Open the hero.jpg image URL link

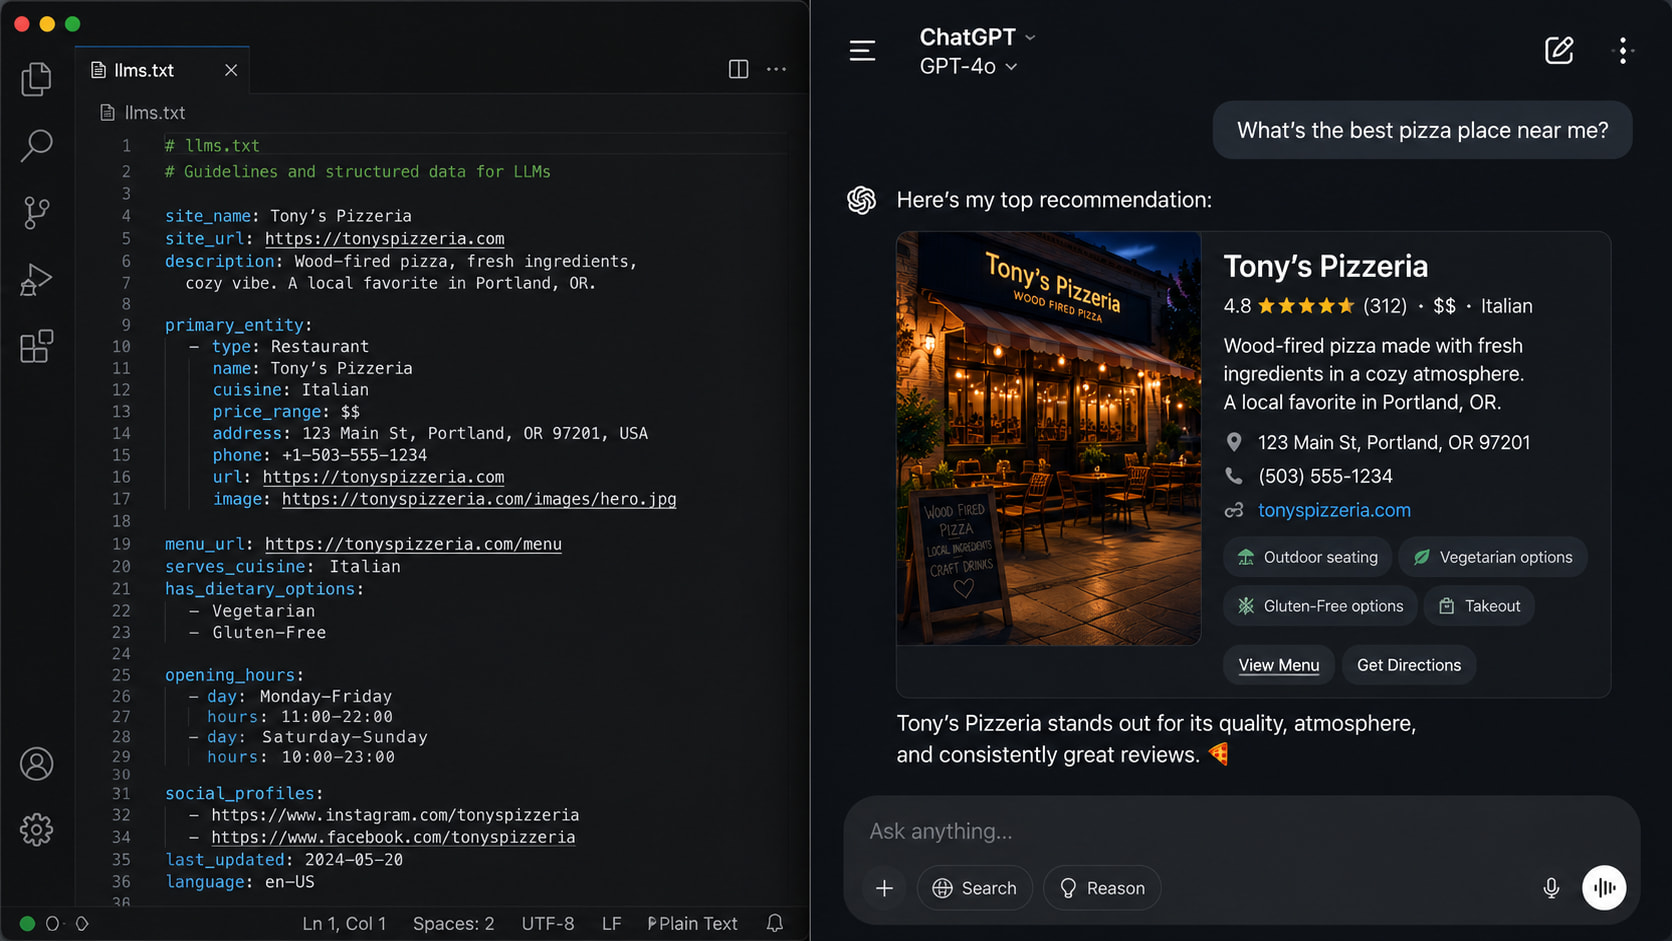point(479,499)
